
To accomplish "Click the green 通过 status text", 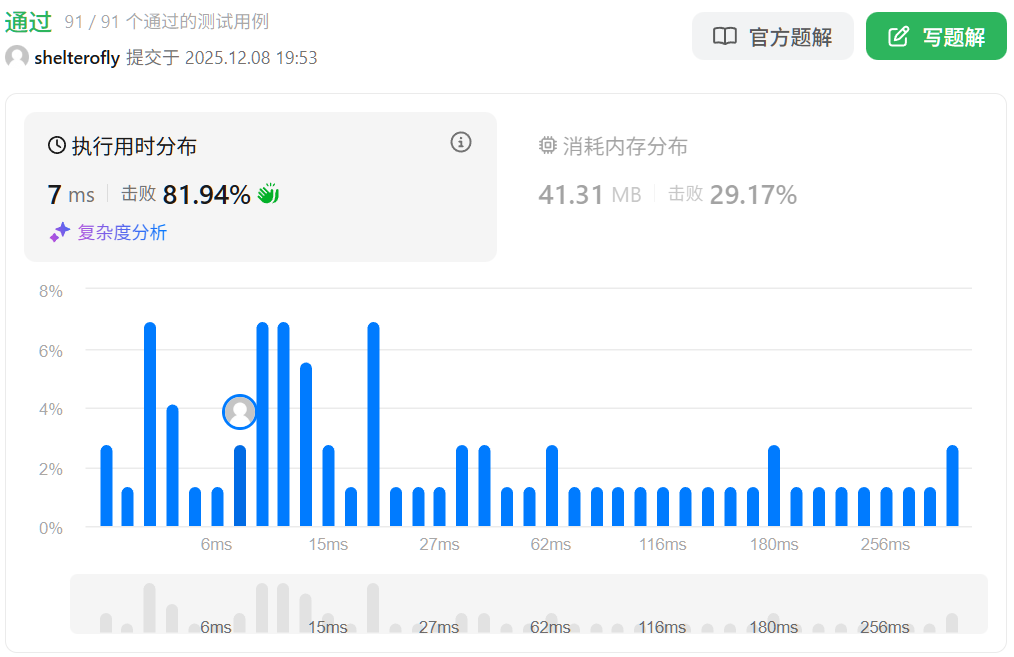I will [x=28, y=22].
